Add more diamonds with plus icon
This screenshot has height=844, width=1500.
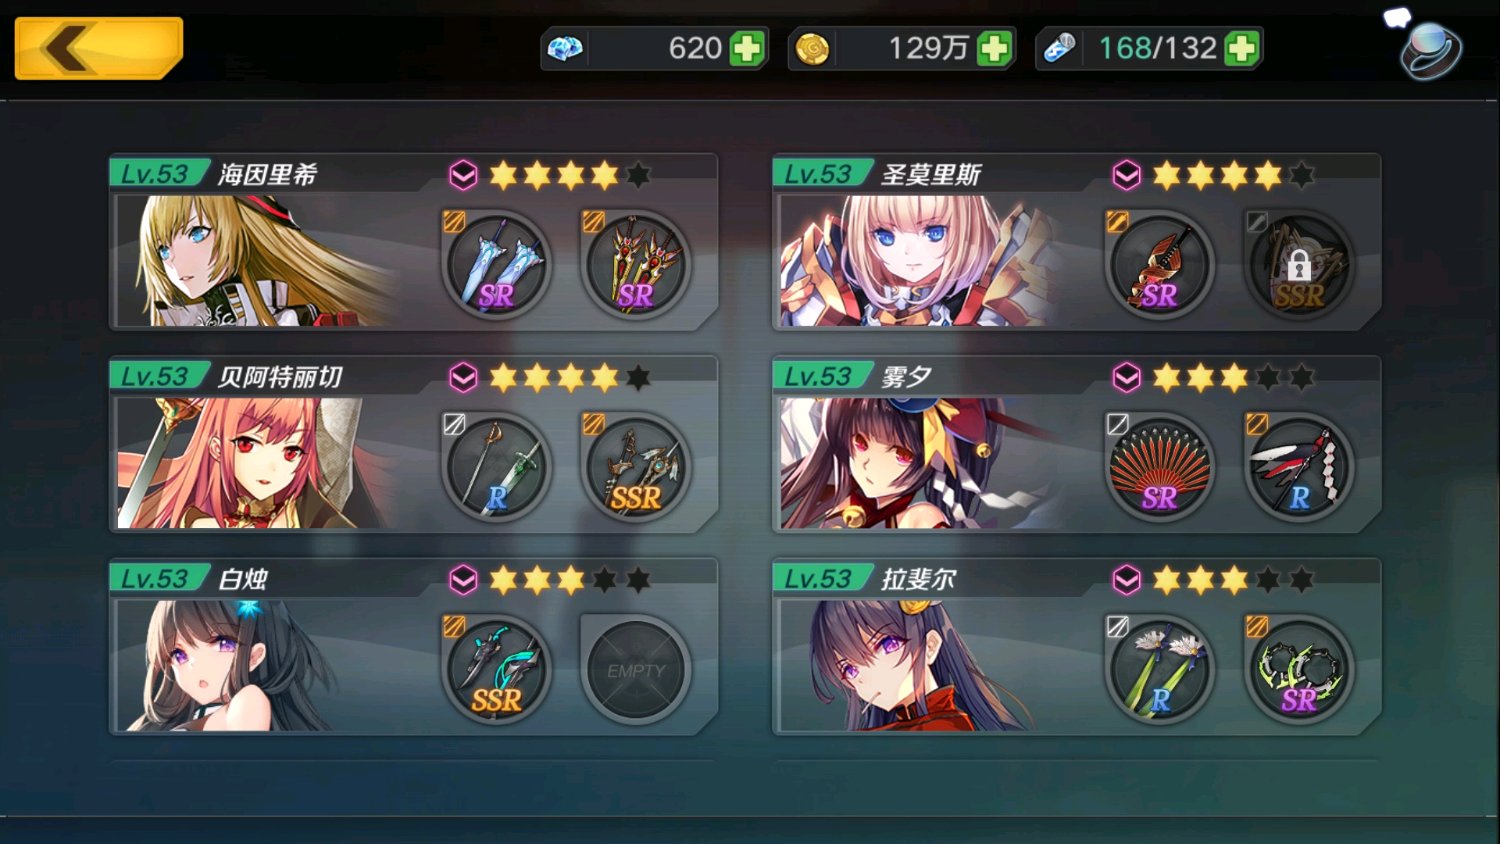[x=747, y=48]
